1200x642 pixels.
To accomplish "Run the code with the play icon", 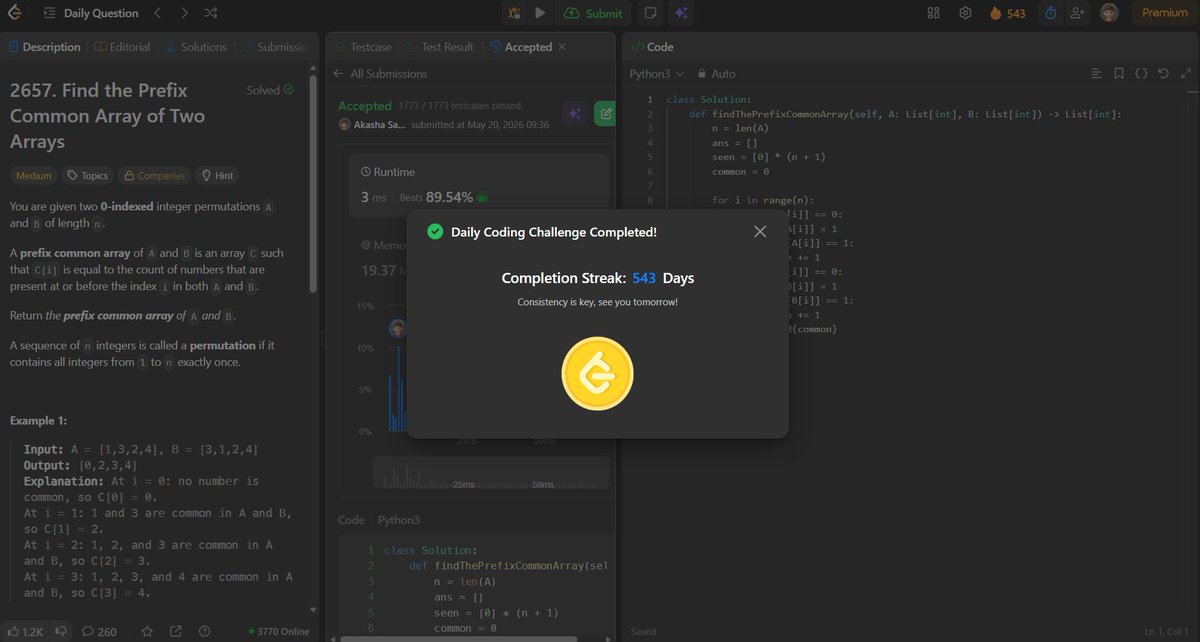I will [540, 13].
